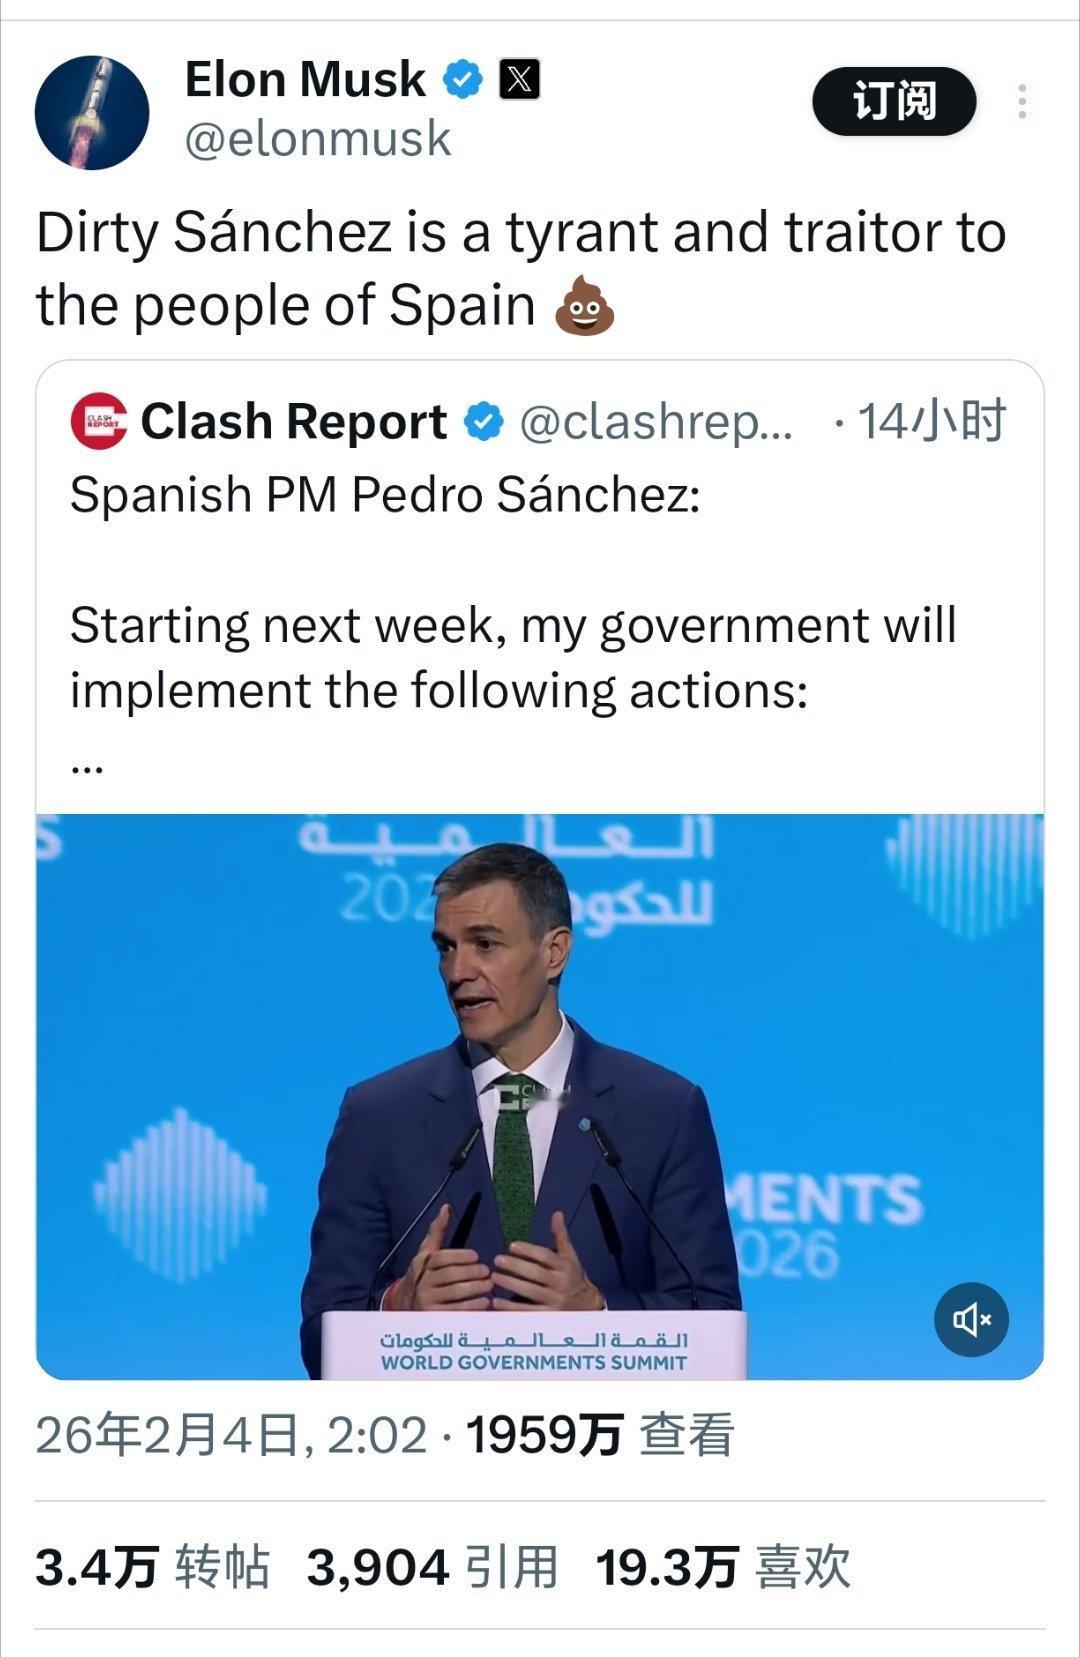
Task: Click the poop emoji in the tweet
Action: click(584, 306)
